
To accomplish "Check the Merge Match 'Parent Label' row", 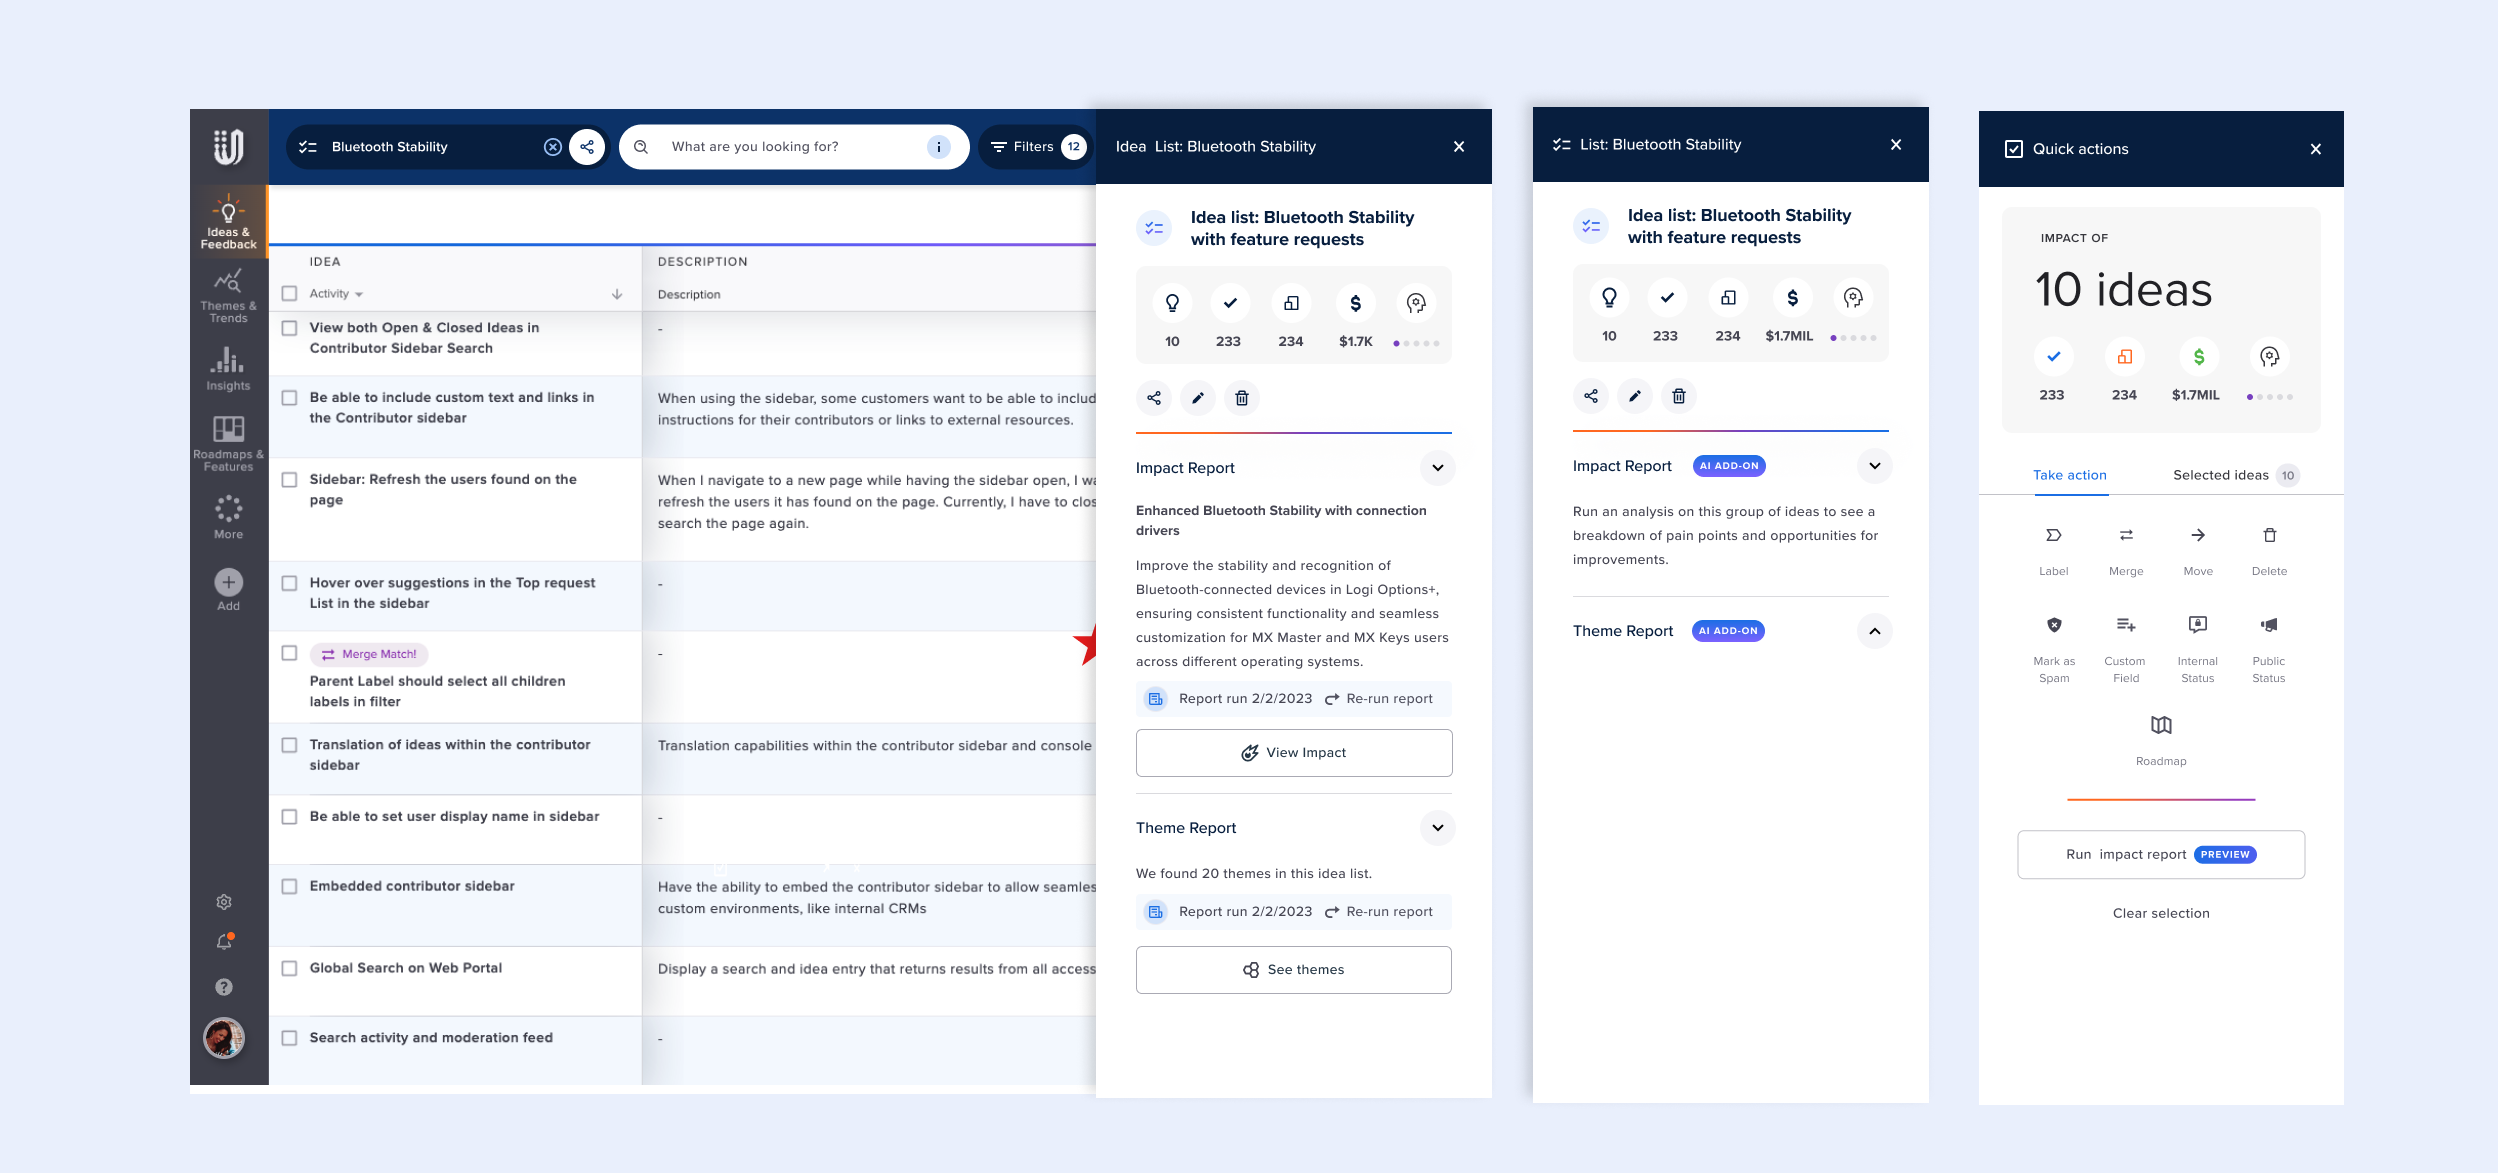I will click(290, 653).
